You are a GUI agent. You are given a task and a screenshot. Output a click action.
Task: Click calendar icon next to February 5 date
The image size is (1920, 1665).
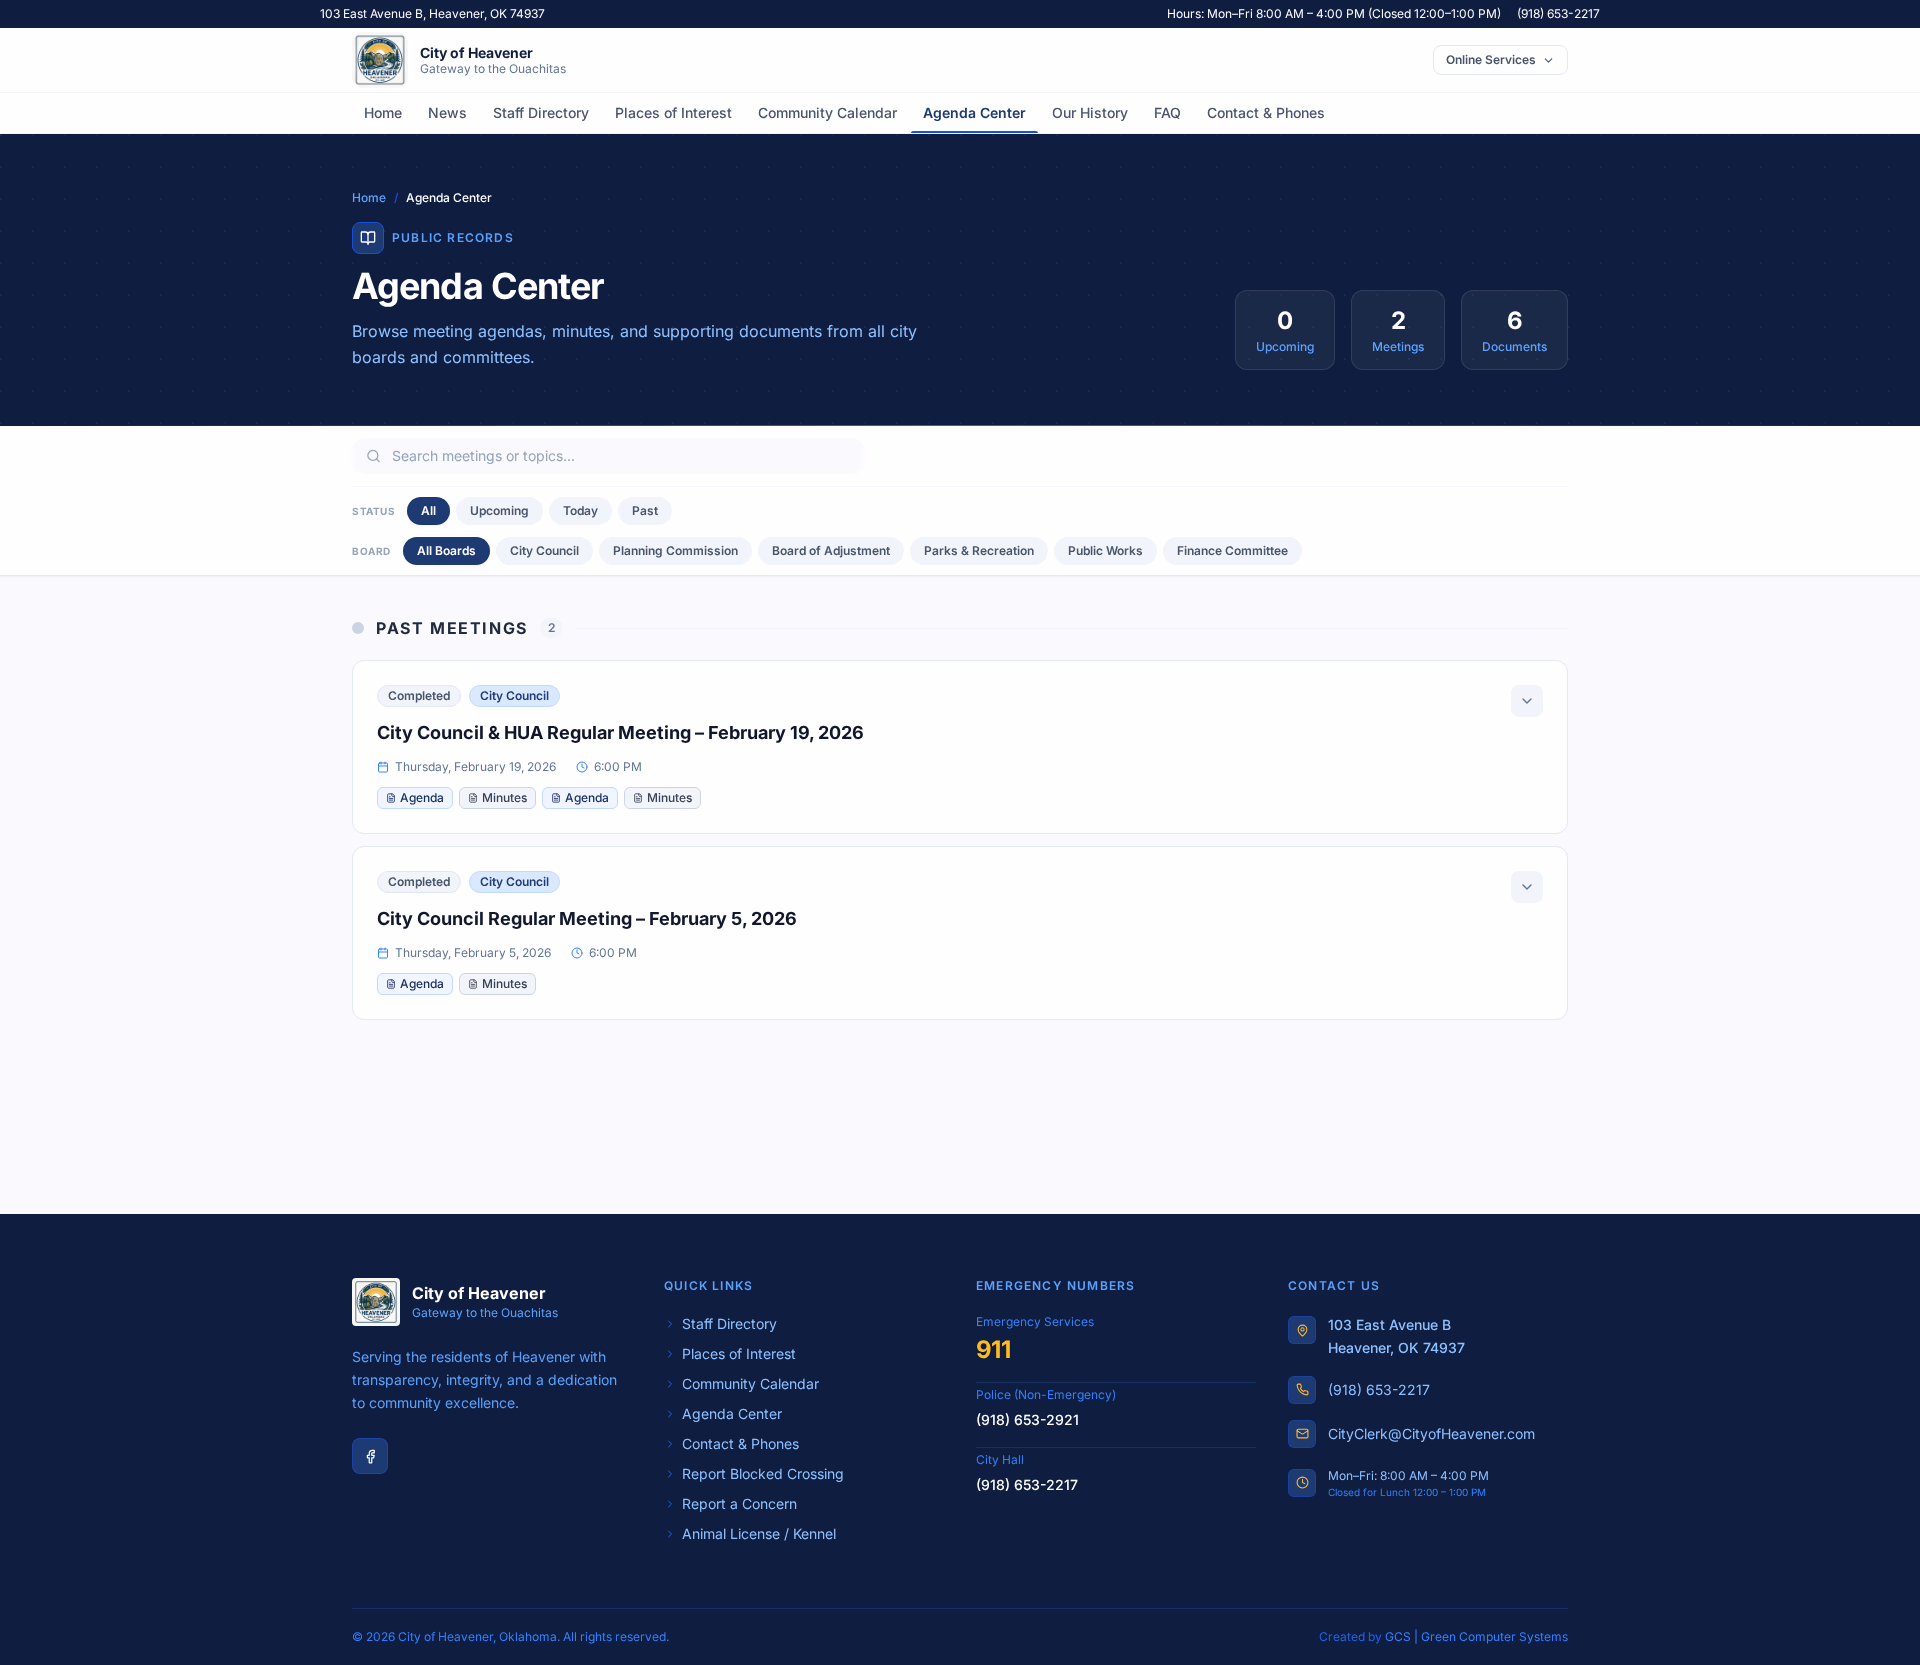point(383,953)
